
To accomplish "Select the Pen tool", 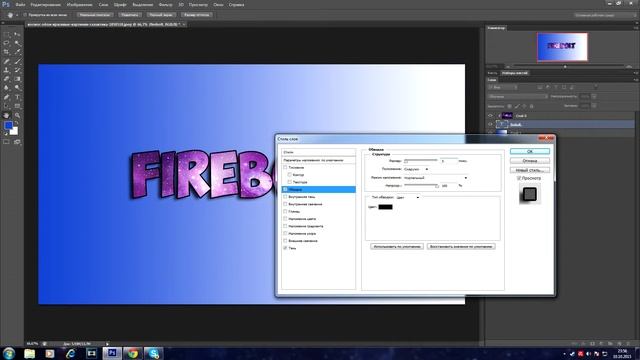I will (6, 97).
